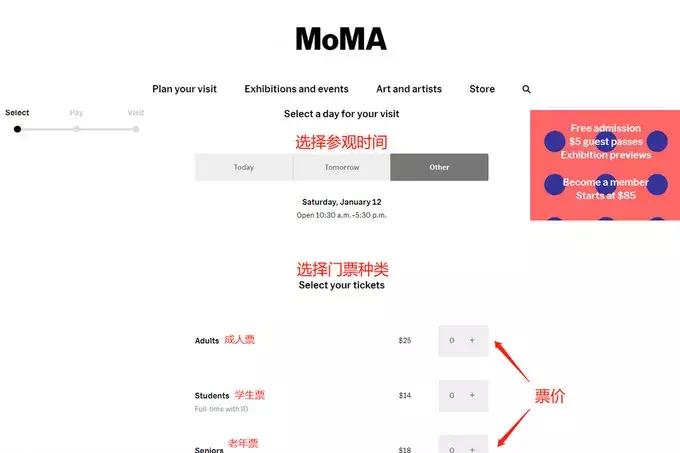Click the MoMA logo
The image size is (680, 453).
click(x=340, y=39)
